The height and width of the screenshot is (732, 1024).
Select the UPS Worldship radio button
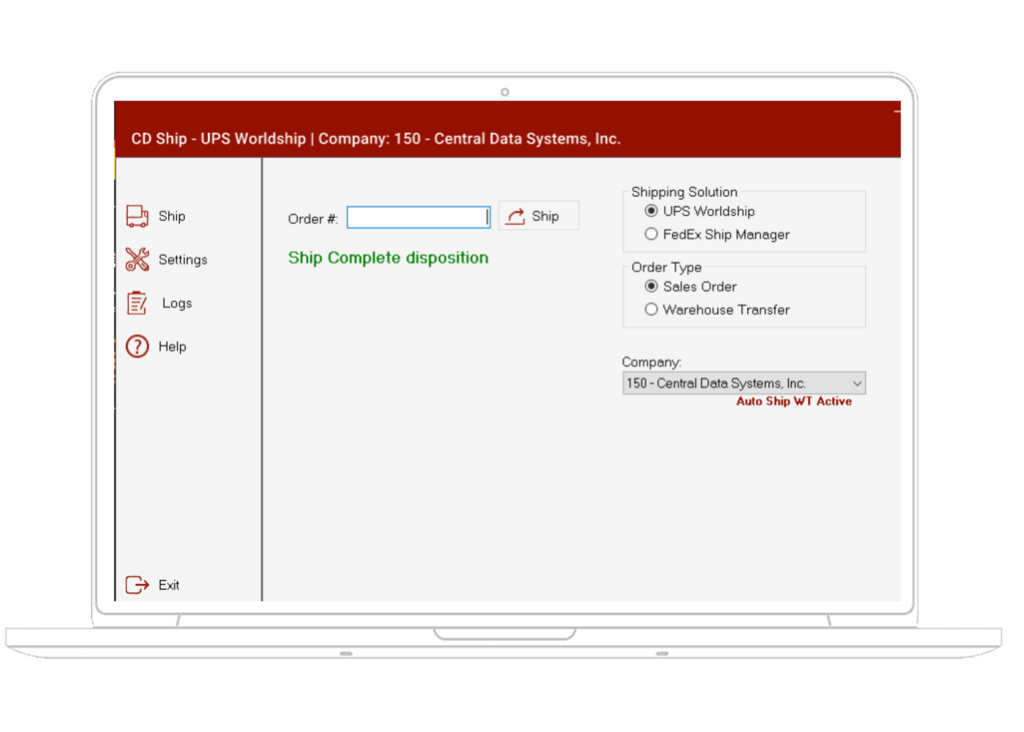[x=651, y=211]
